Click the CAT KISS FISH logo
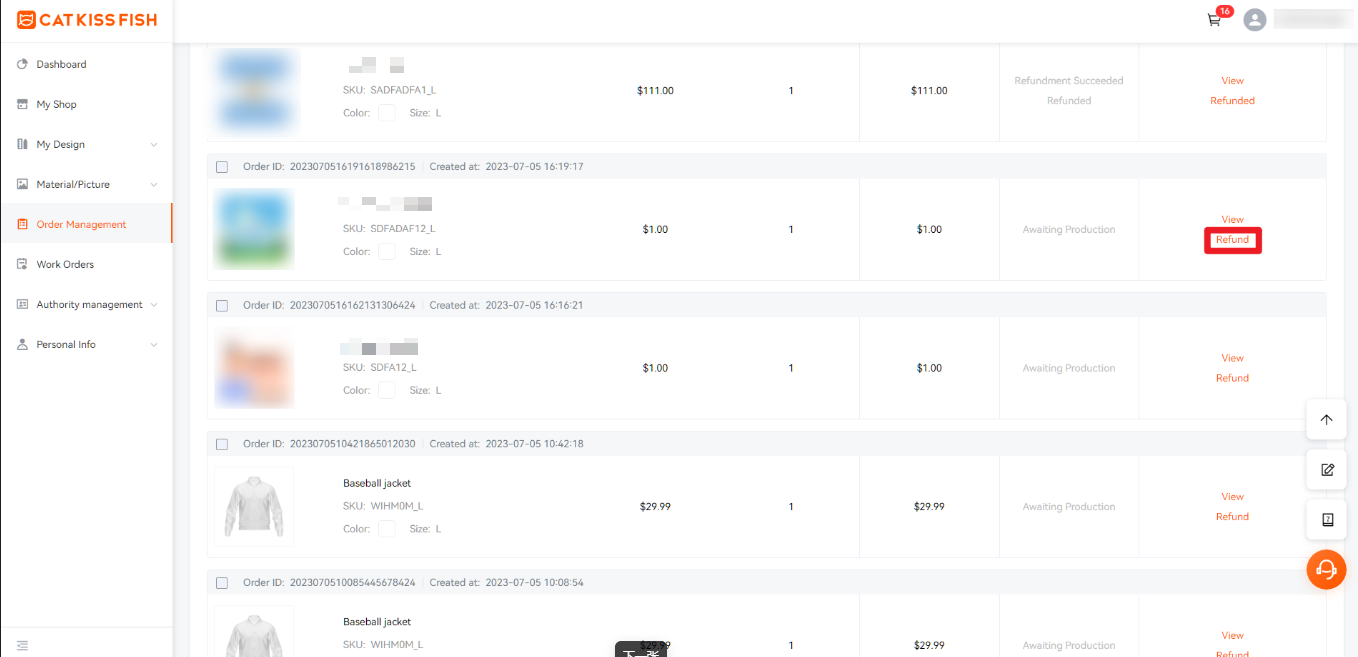The height and width of the screenshot is (657, 1358). [x=87, y=20]
